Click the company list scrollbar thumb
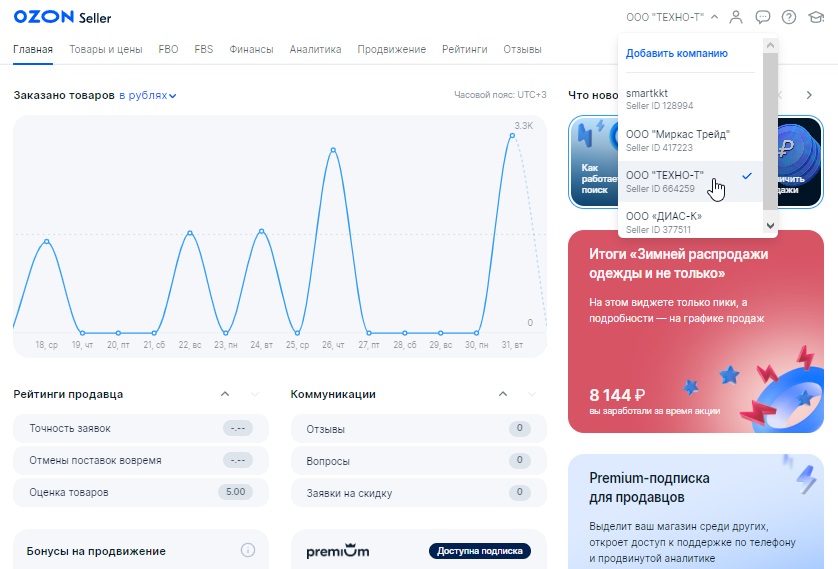Viewport: 838px width, 569px height. point(770,131)
